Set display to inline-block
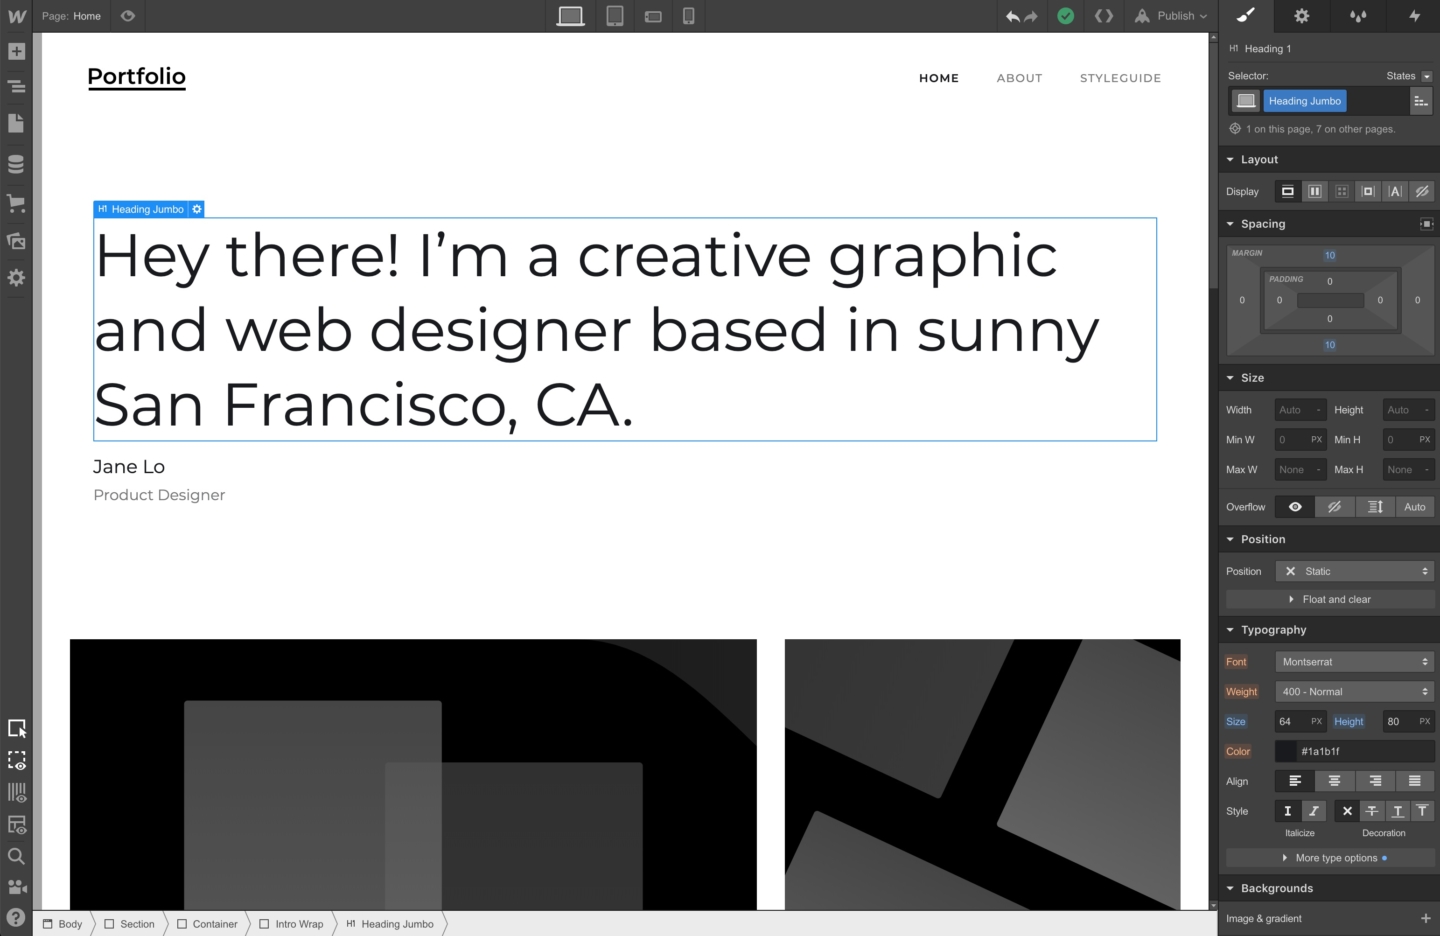Image resolution: width=1440 pixels, height=936 pixels. coord(1368,192)
